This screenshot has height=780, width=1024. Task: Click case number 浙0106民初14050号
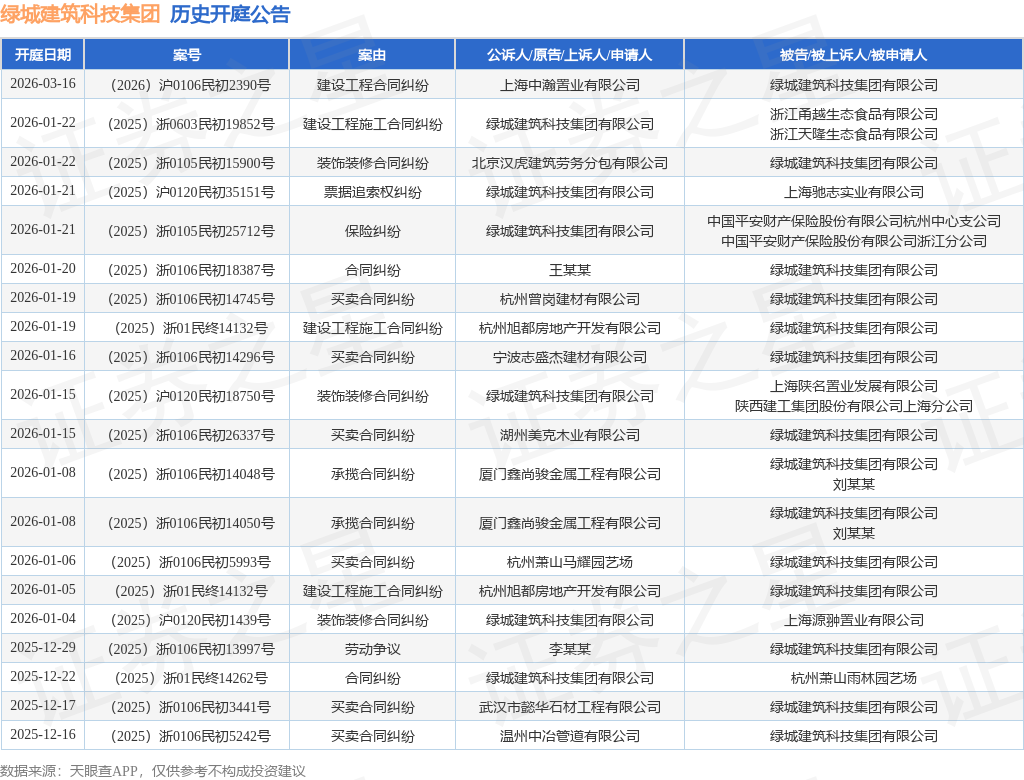pos(191,523)
